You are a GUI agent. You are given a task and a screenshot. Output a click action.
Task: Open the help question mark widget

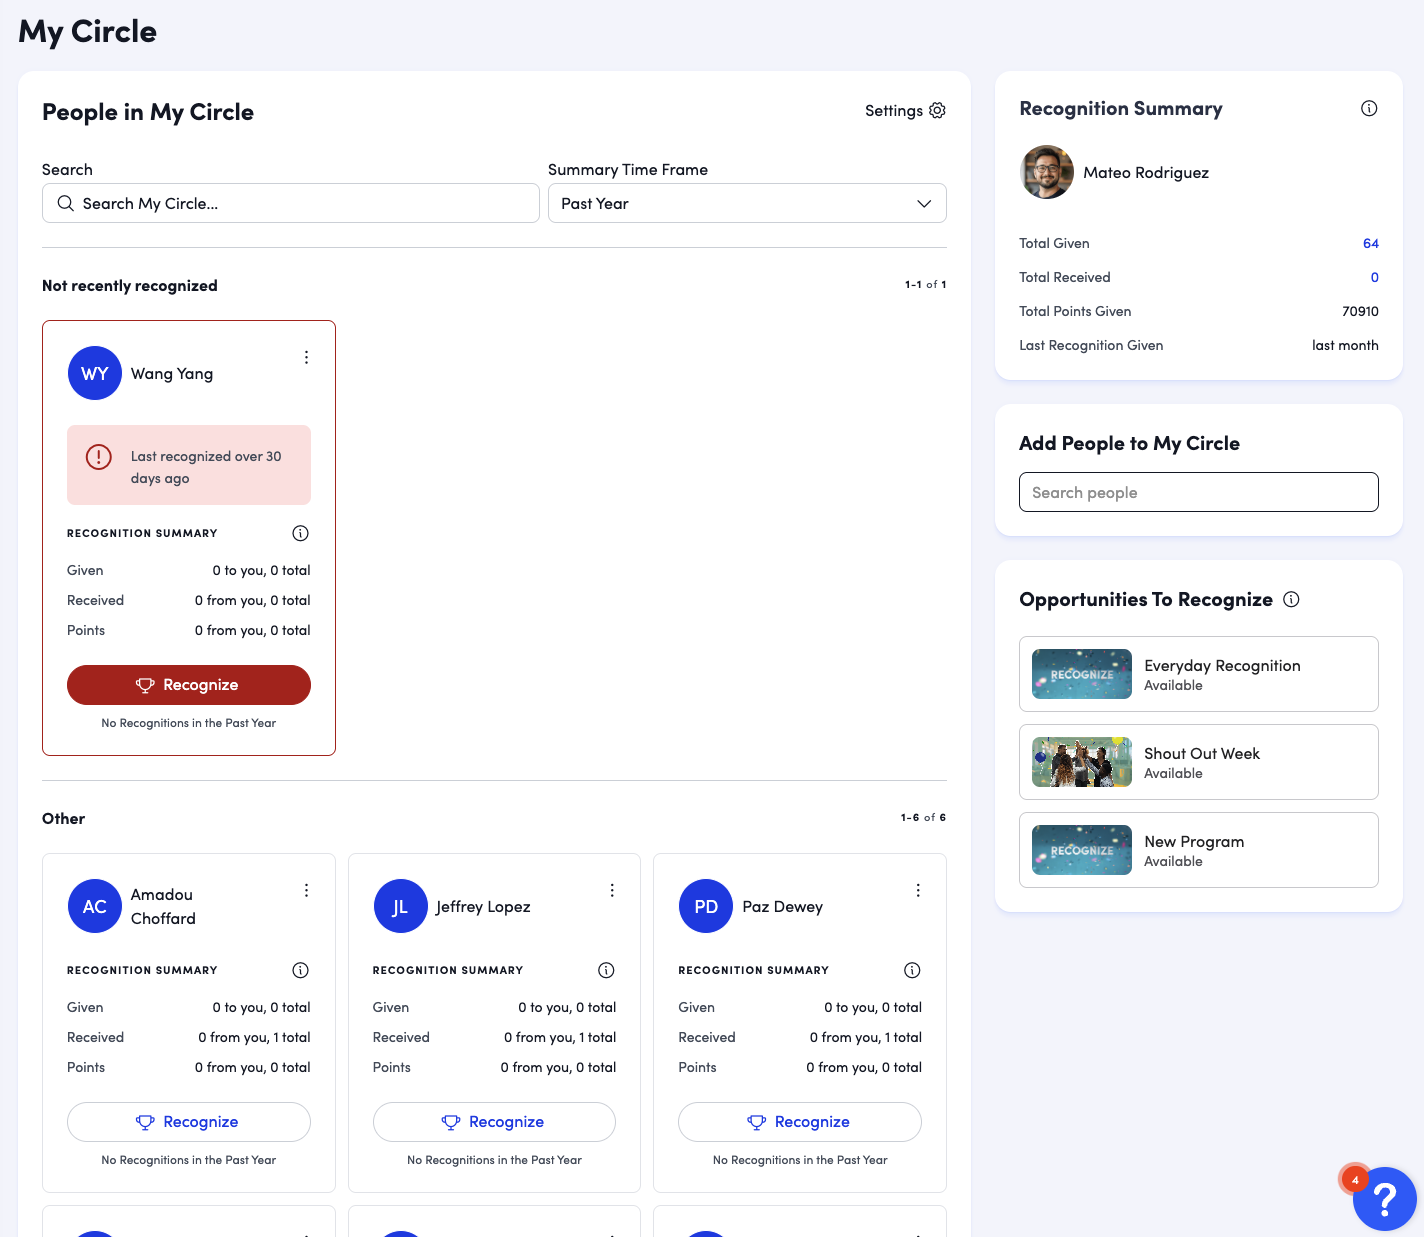pyautogui.click(x=1384, y=1198)
